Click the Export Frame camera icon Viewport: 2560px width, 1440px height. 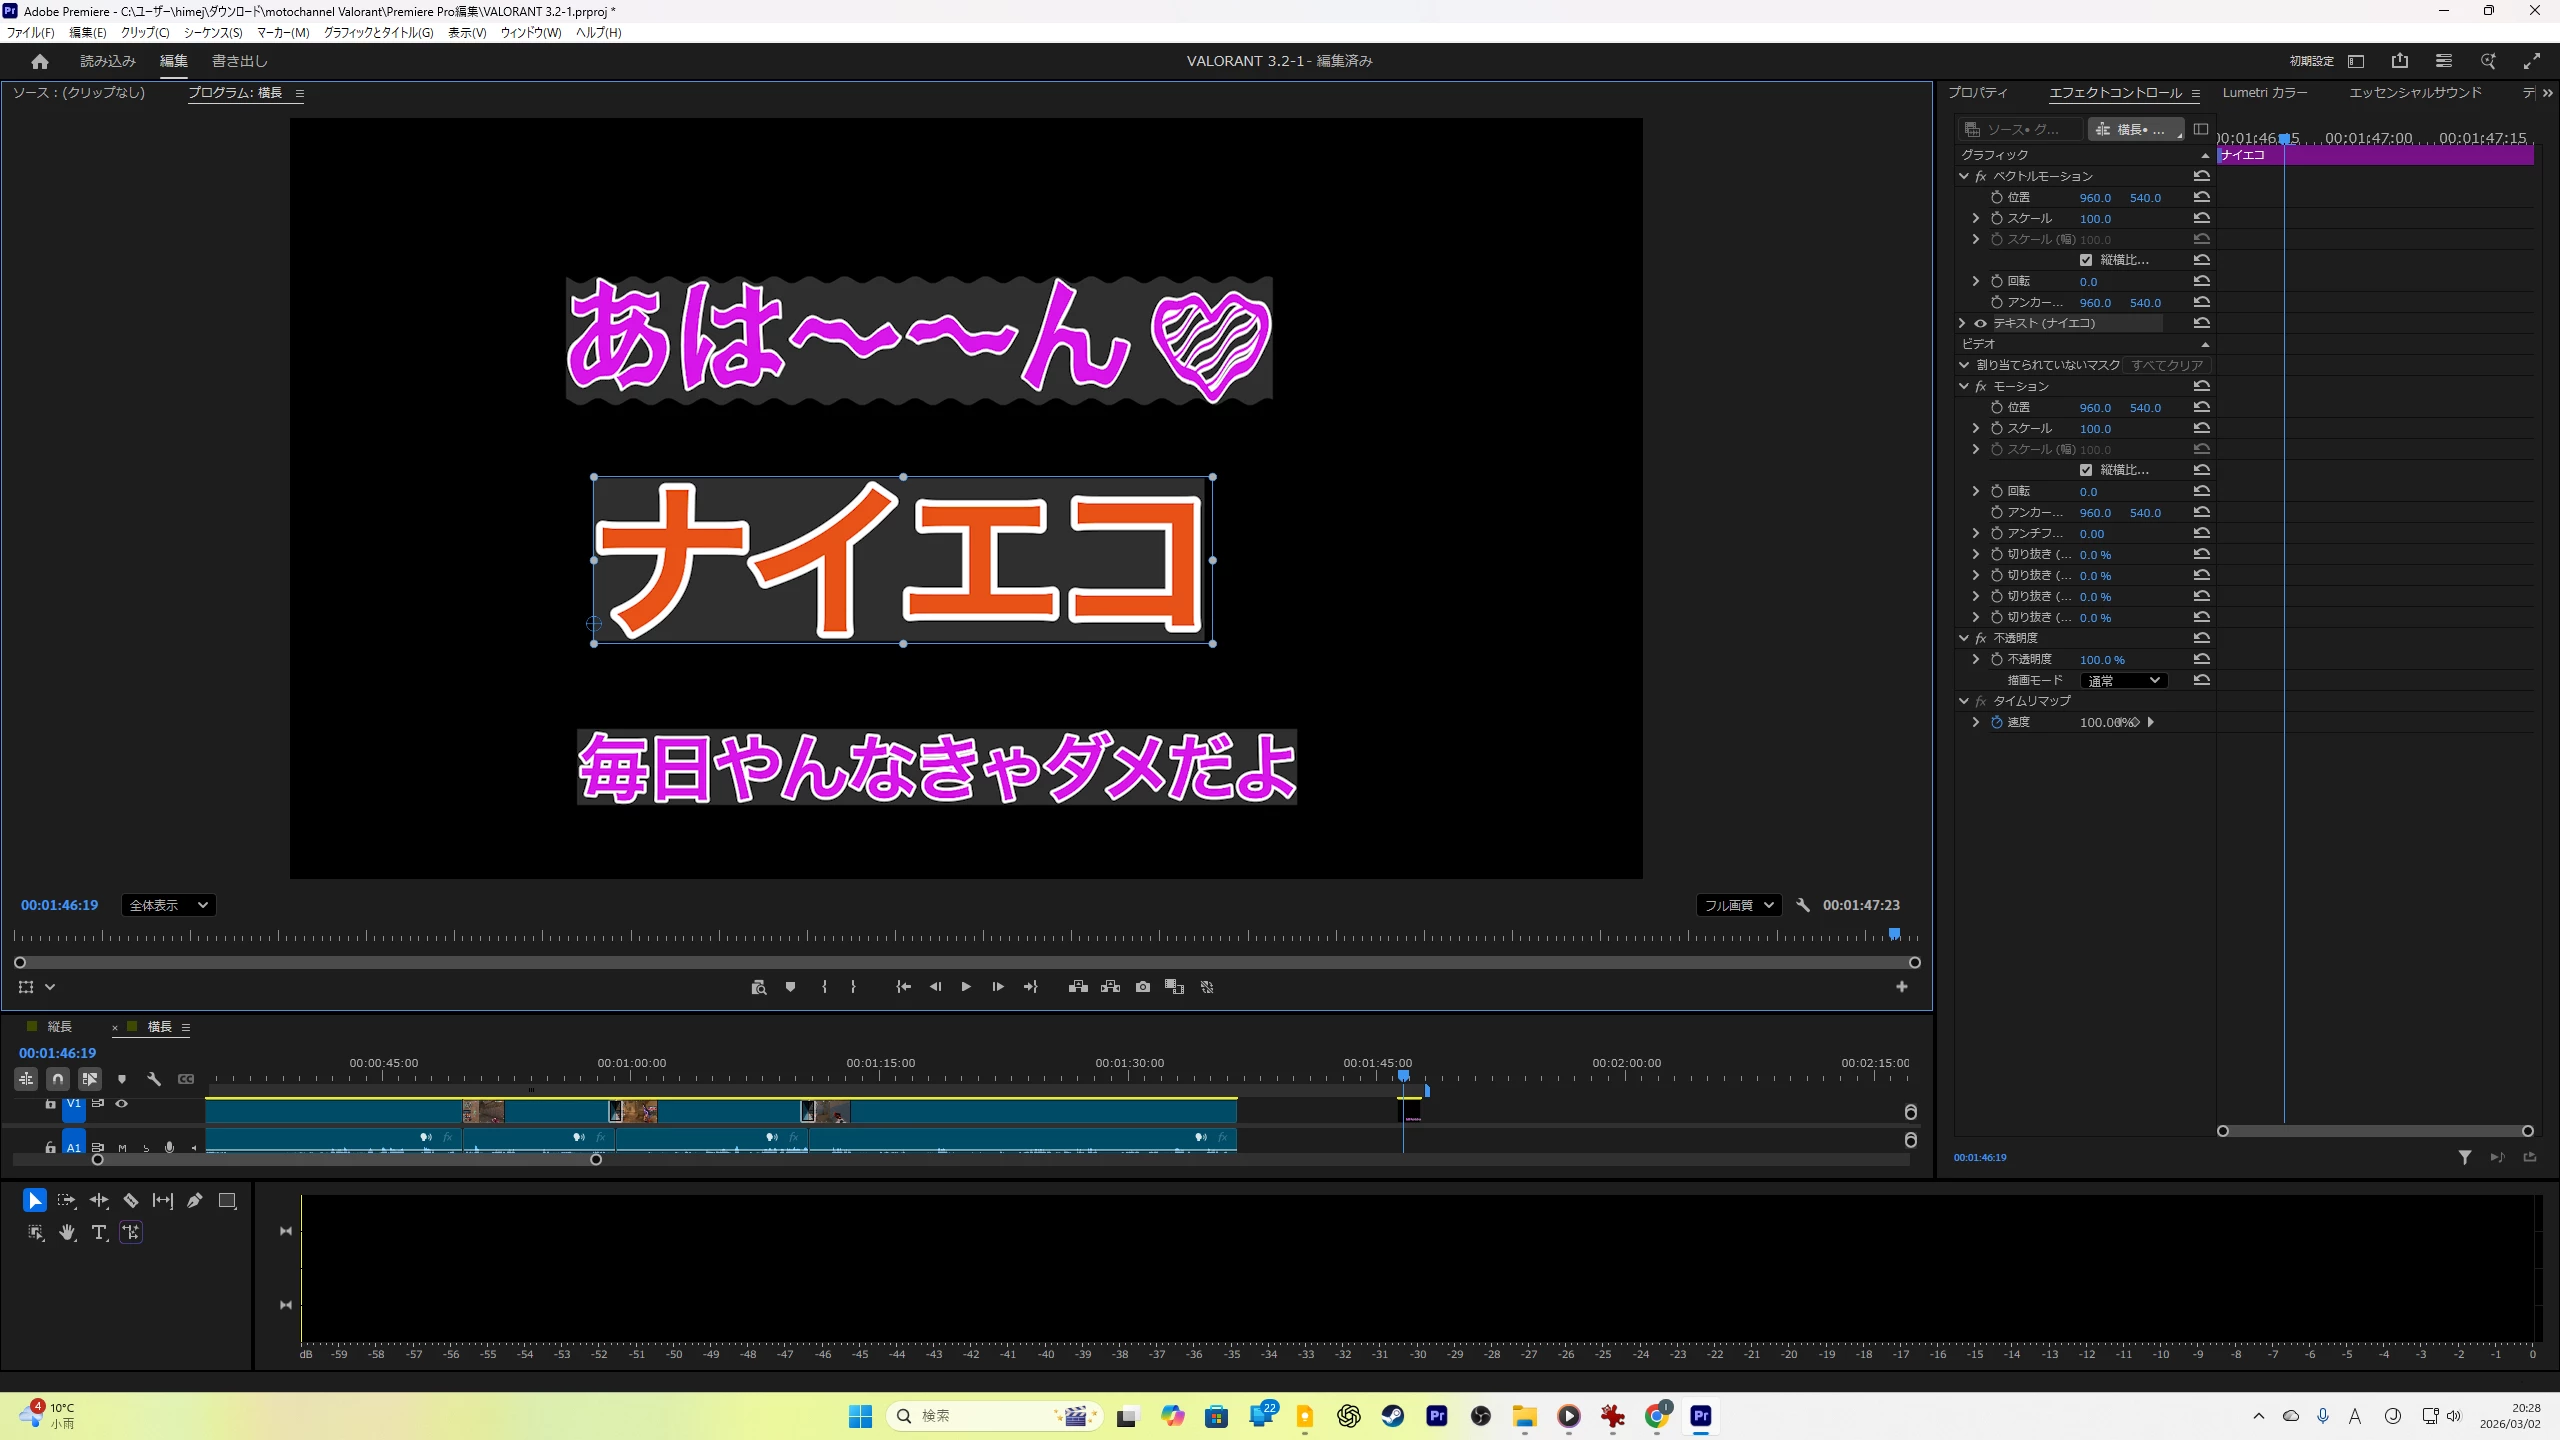[x=1142, y=987]
